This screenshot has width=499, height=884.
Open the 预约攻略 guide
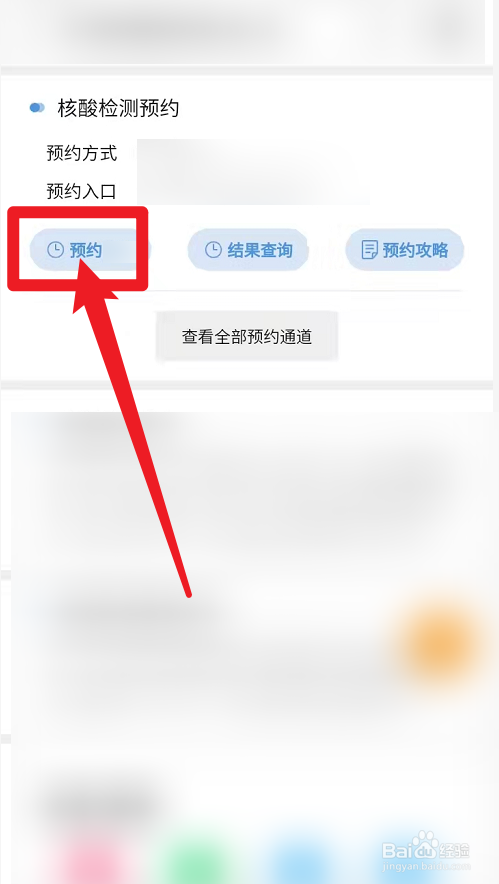click(x=404, y=250)
